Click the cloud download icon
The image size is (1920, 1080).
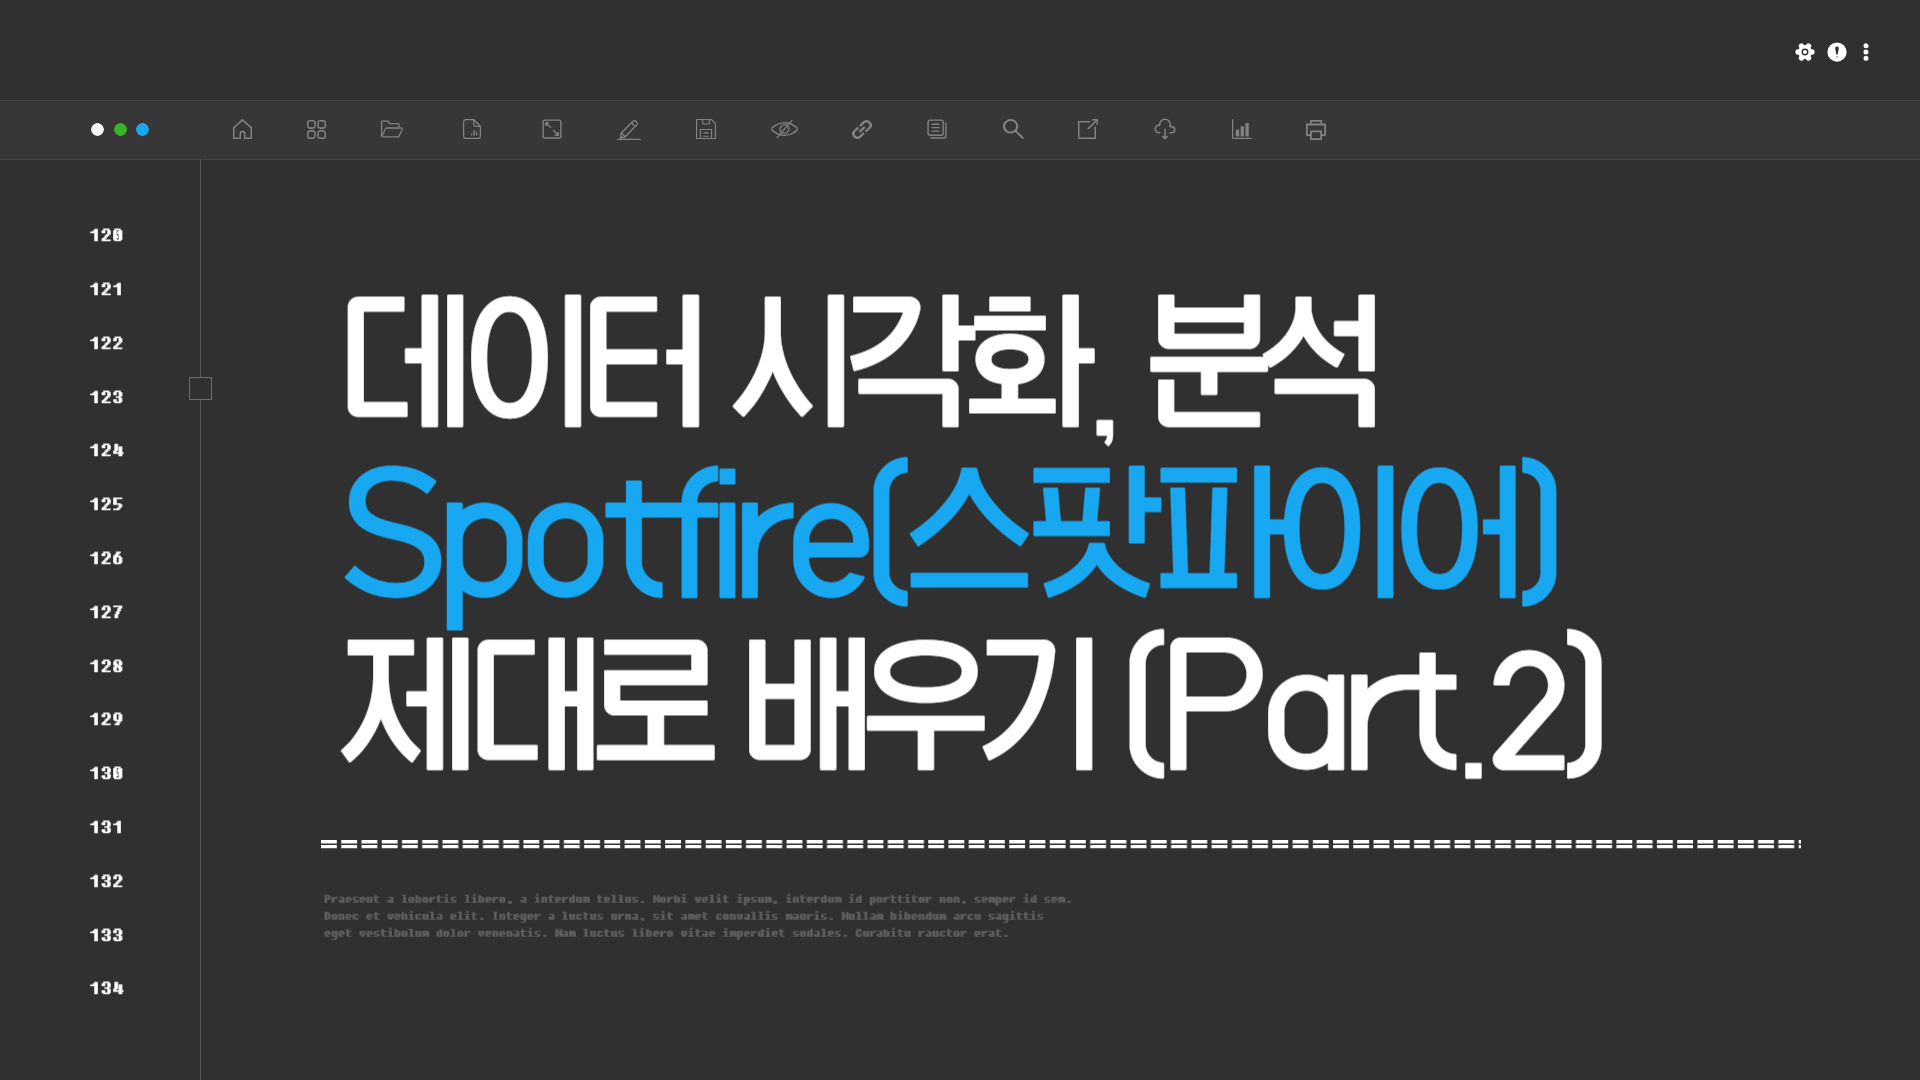(x=1165, y=129)
